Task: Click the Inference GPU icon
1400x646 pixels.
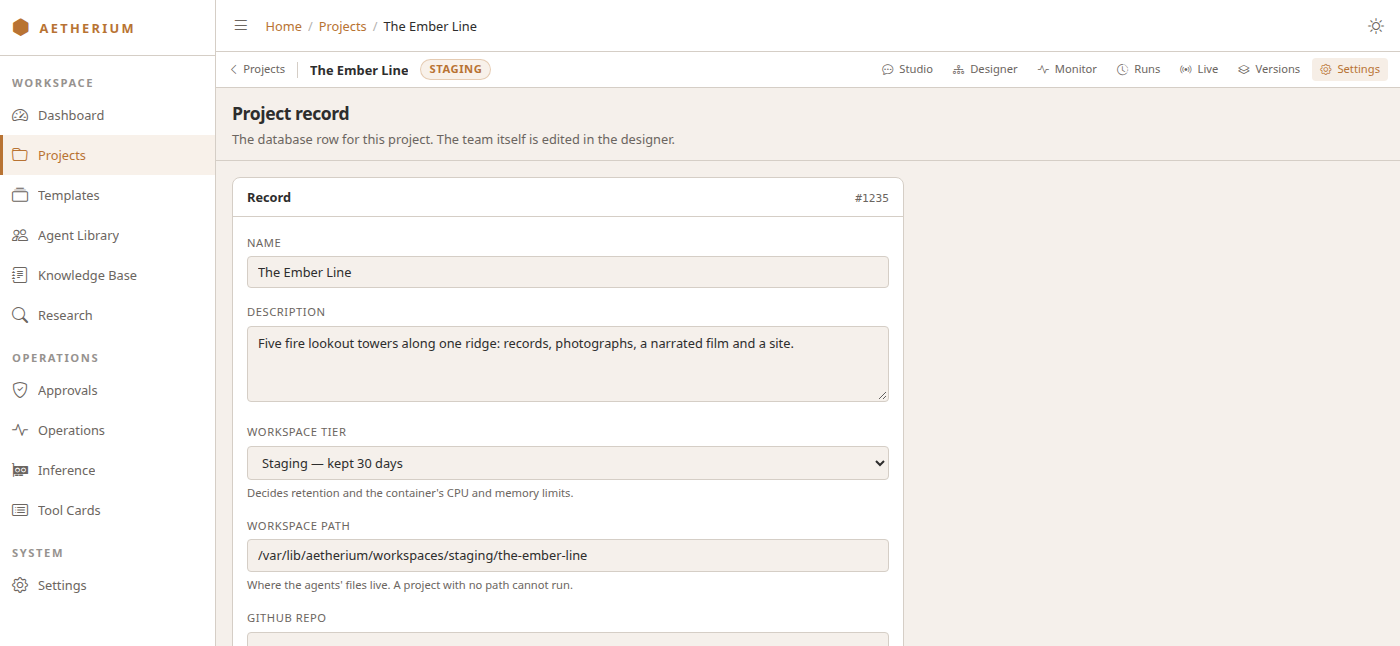Action: [x=20, y=470]
